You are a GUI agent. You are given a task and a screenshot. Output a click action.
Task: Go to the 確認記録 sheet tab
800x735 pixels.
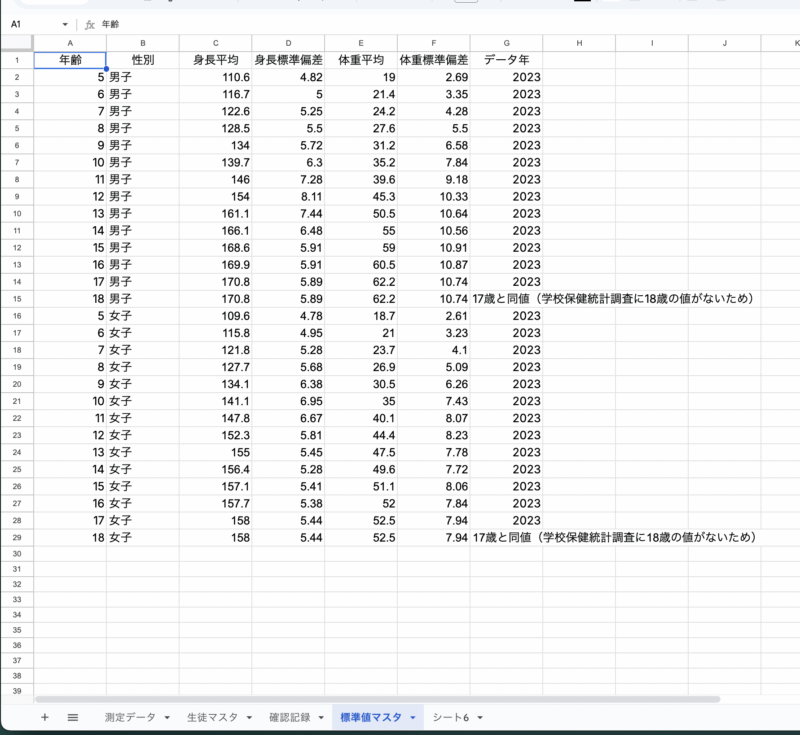pyautogui.click(x=290, y=718)
